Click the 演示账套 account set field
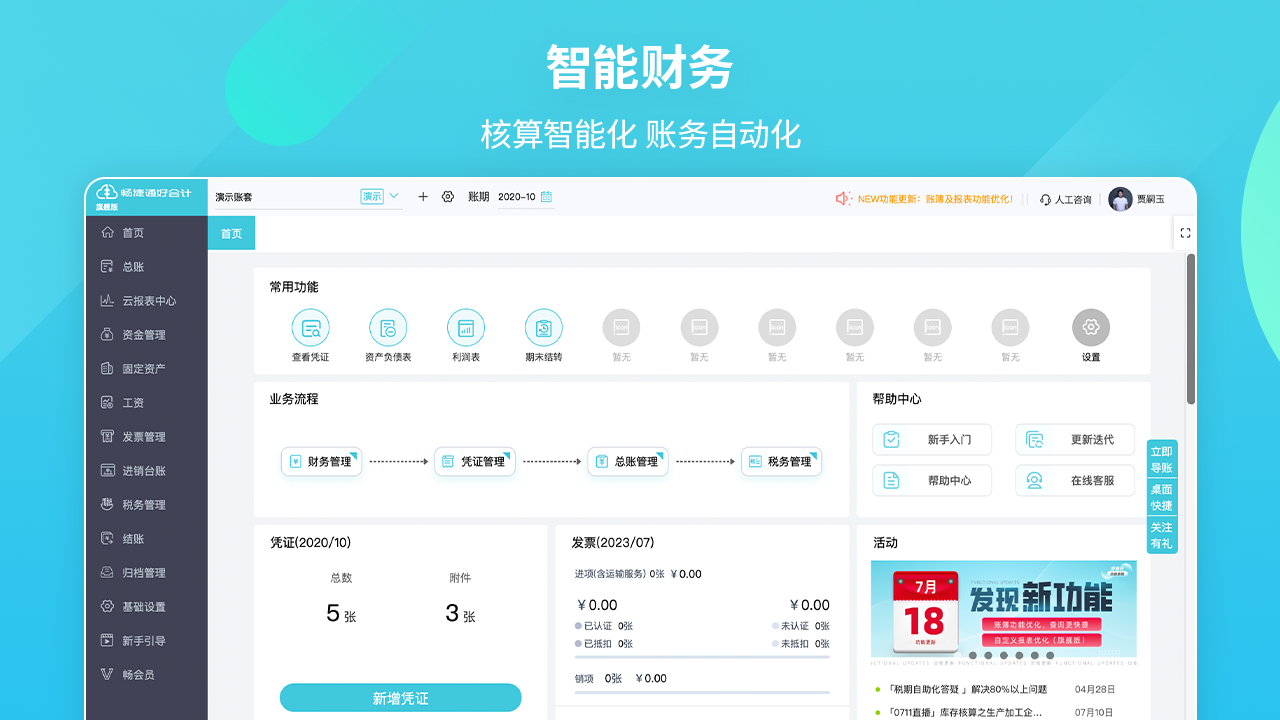 click(x=308, y=197)
